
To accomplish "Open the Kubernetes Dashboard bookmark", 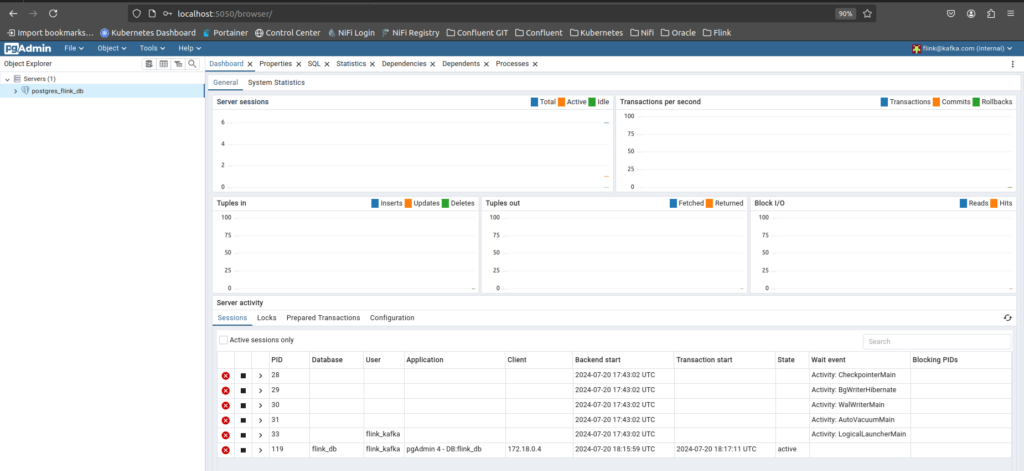I will click(148, 32).
